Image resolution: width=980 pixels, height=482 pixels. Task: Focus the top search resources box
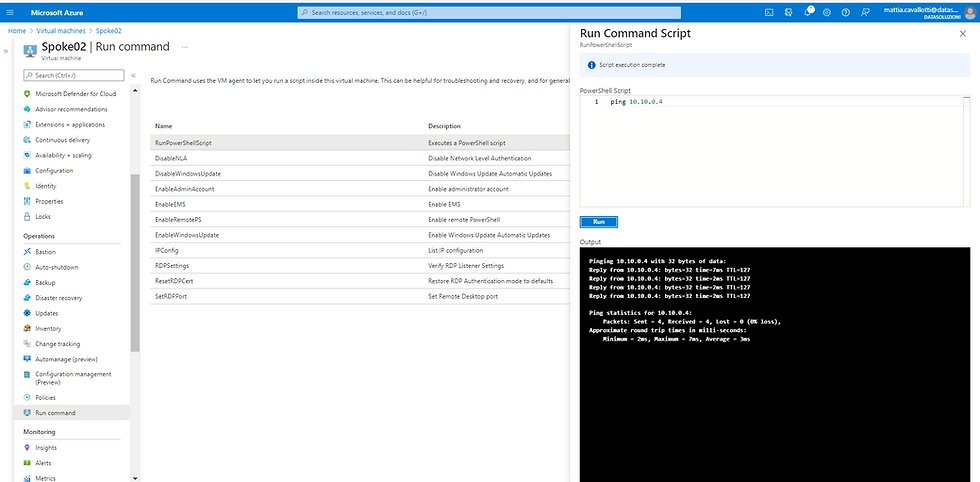pyautogui.click(x=489, y=13)
